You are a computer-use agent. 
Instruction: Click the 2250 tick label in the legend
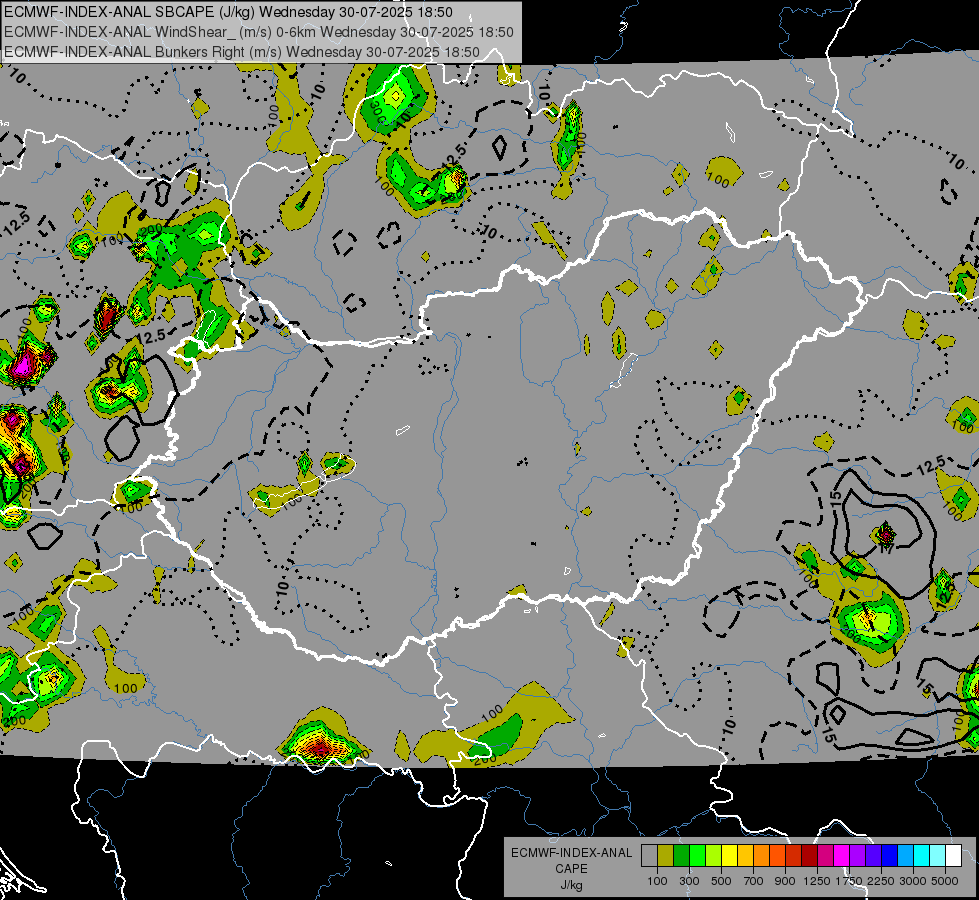click(881, 881)
